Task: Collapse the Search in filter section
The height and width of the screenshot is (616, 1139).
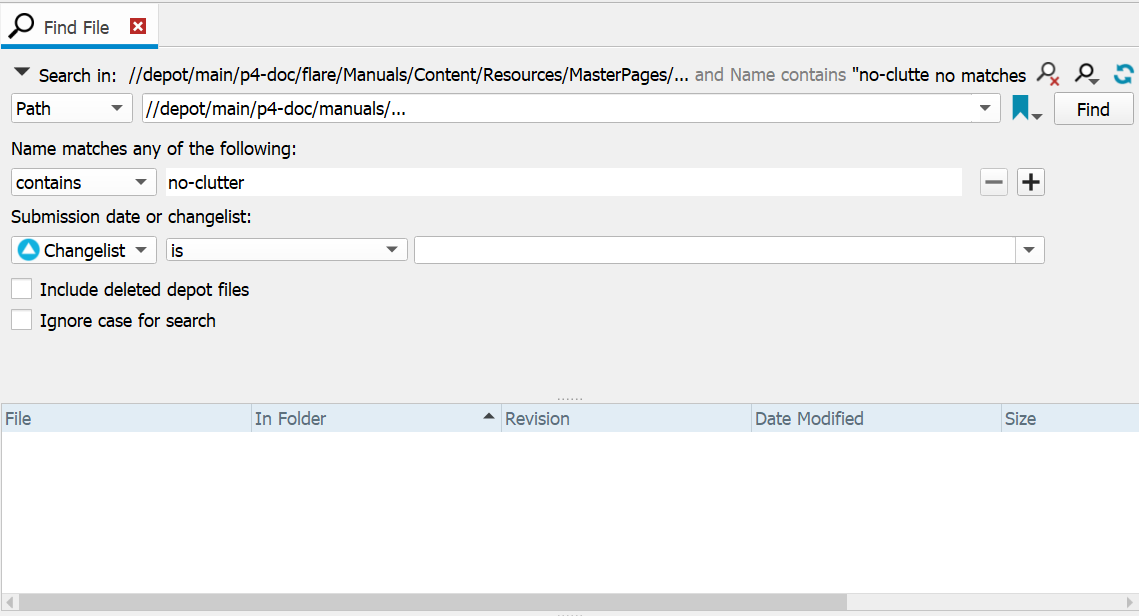Action: pos(21,73)
